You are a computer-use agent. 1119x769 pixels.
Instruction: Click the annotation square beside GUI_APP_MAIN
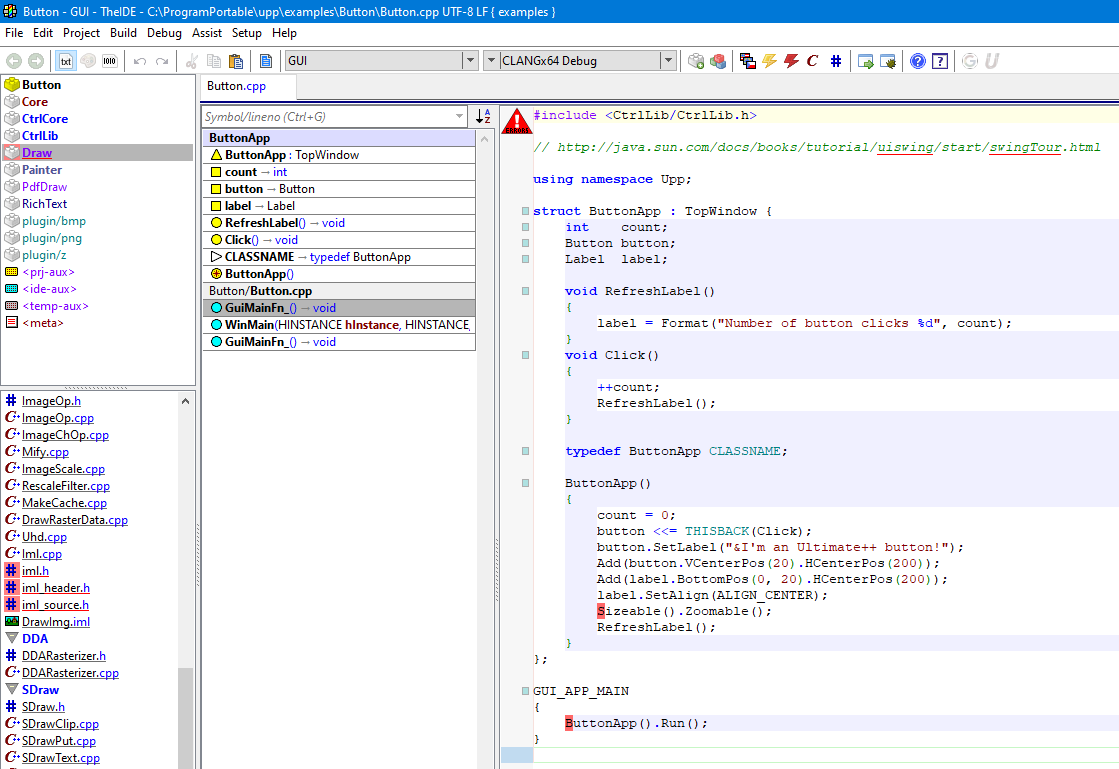point(525,691)
